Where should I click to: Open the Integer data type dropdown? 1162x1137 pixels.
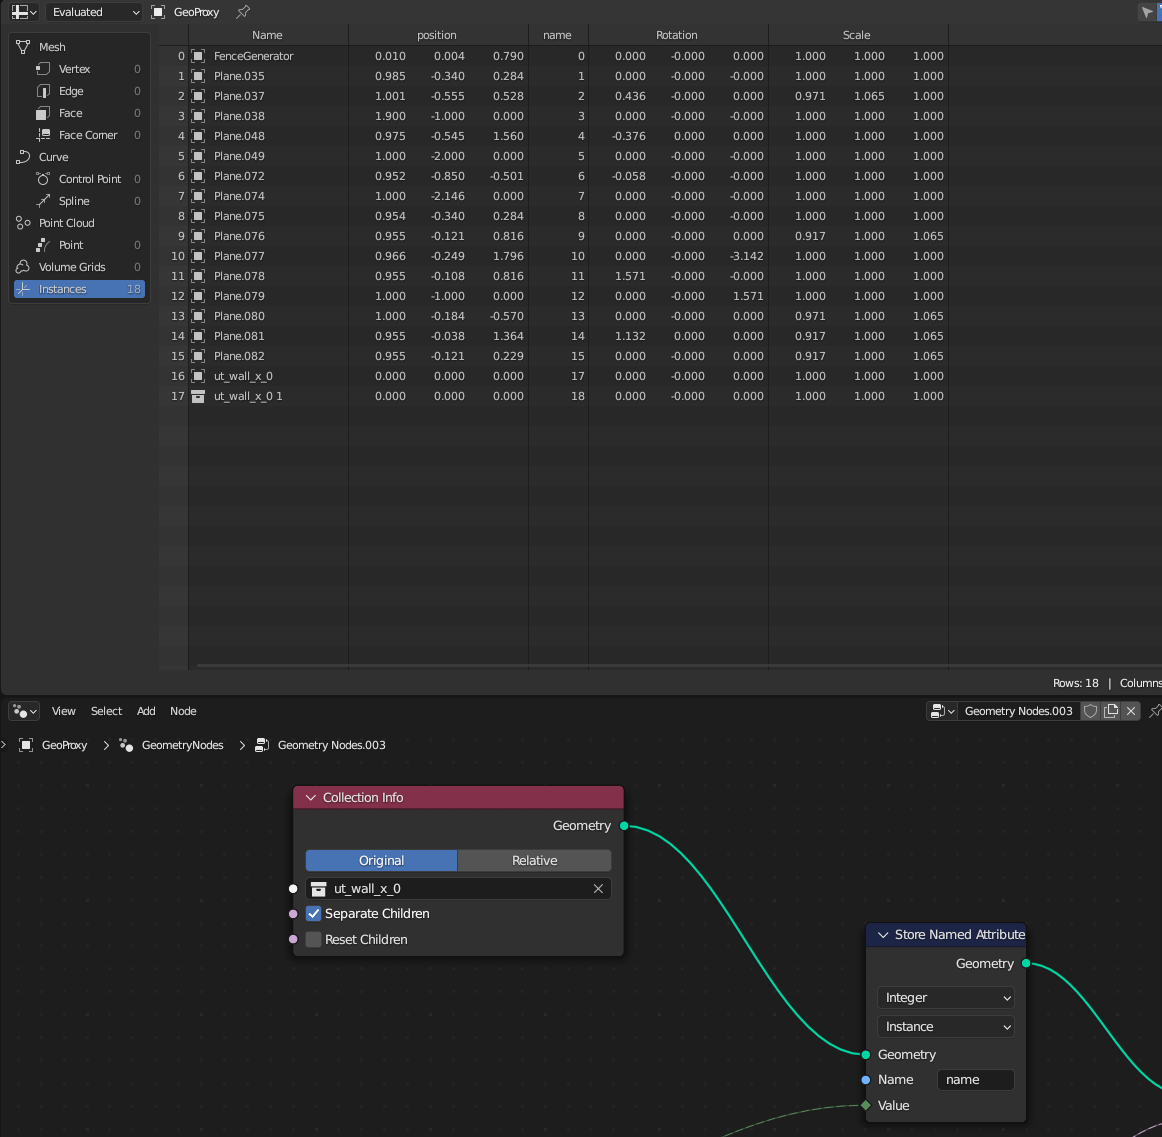tap(946, 998)
